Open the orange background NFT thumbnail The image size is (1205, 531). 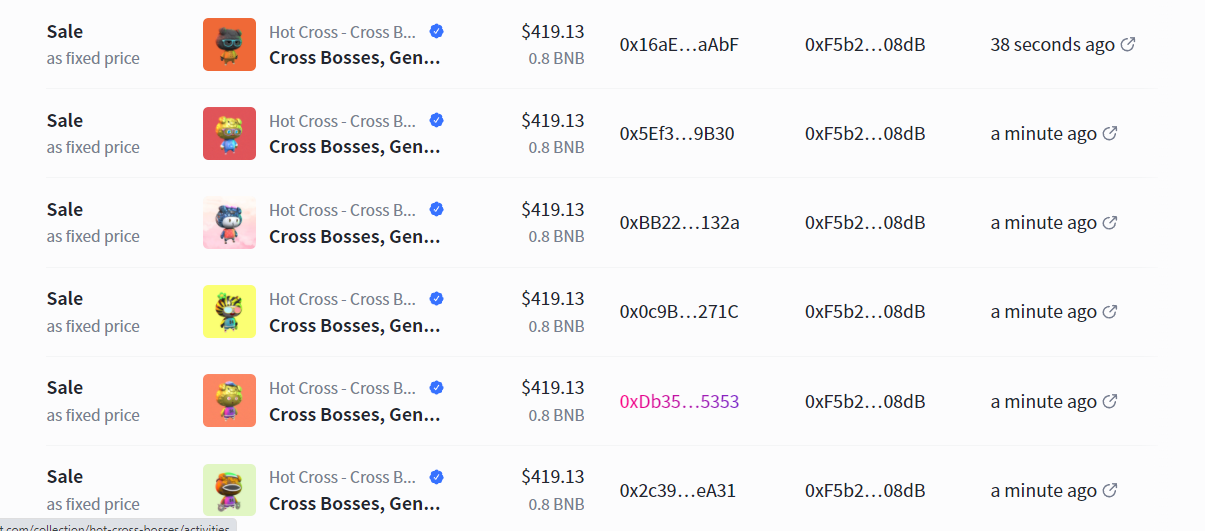coord(229,45)
